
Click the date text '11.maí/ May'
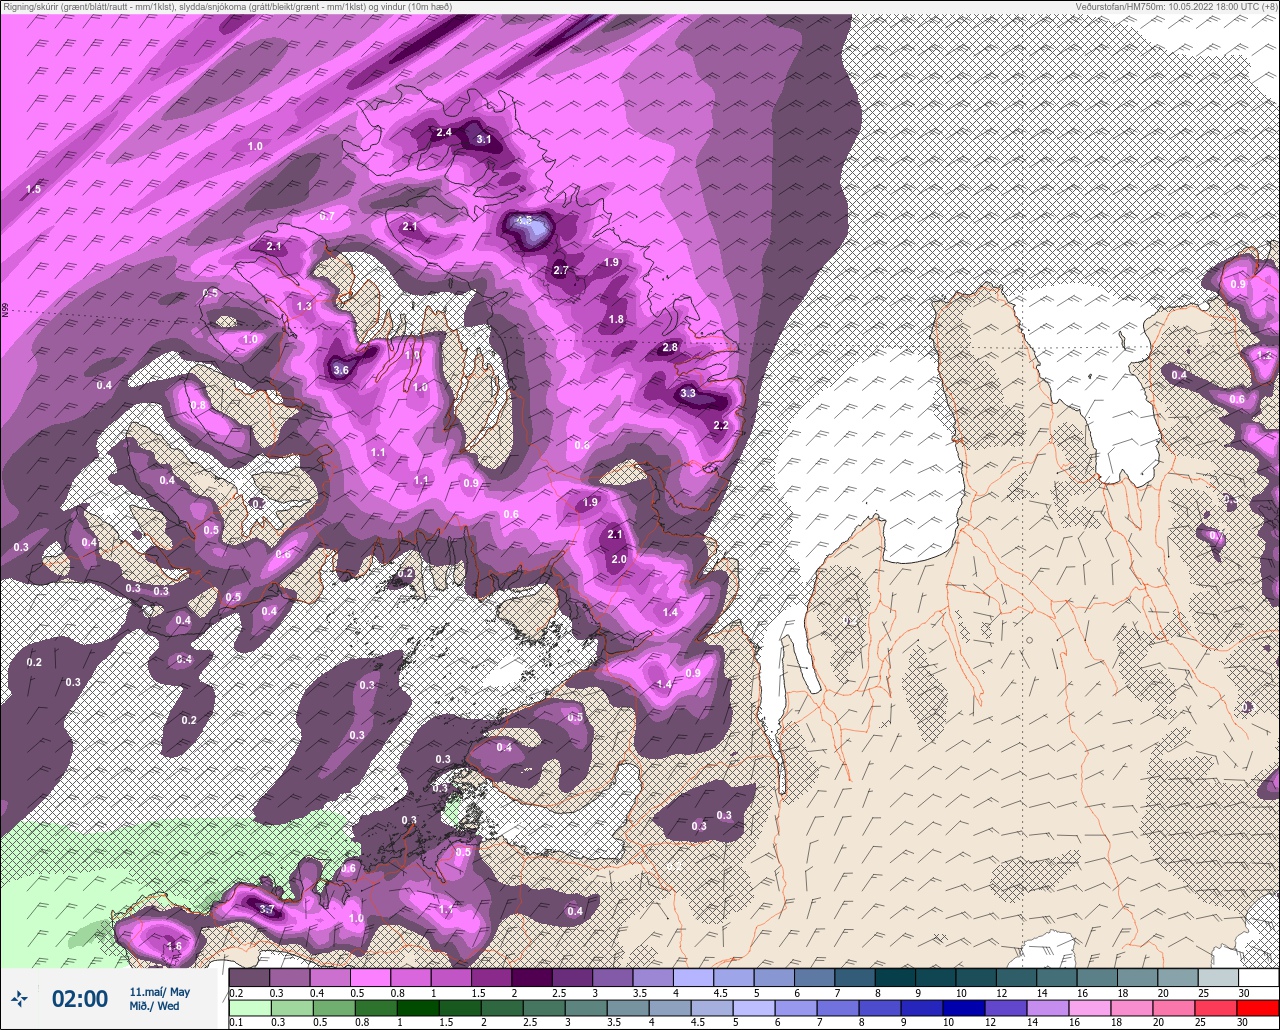pos(159,991)
